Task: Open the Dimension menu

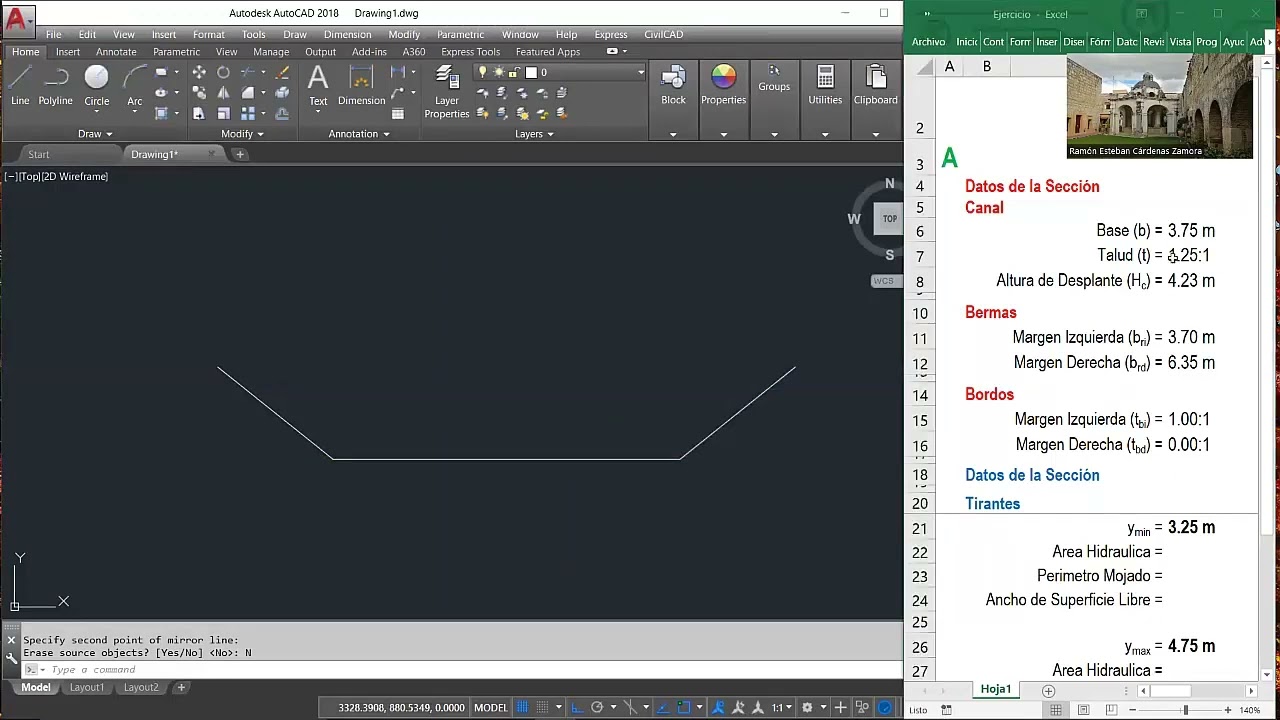Action: tap(347, 34)
